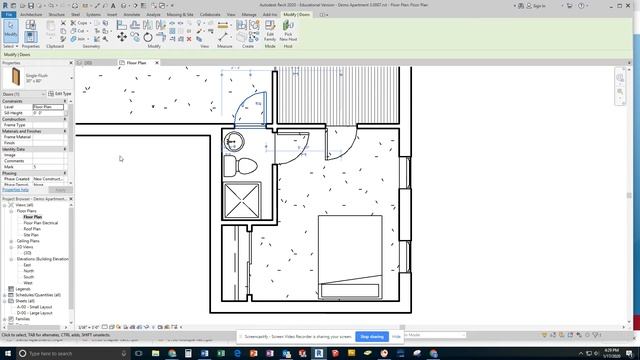Open the Properties help link
The width and height of the screenshot is (640, 360).
pos(16,190)
